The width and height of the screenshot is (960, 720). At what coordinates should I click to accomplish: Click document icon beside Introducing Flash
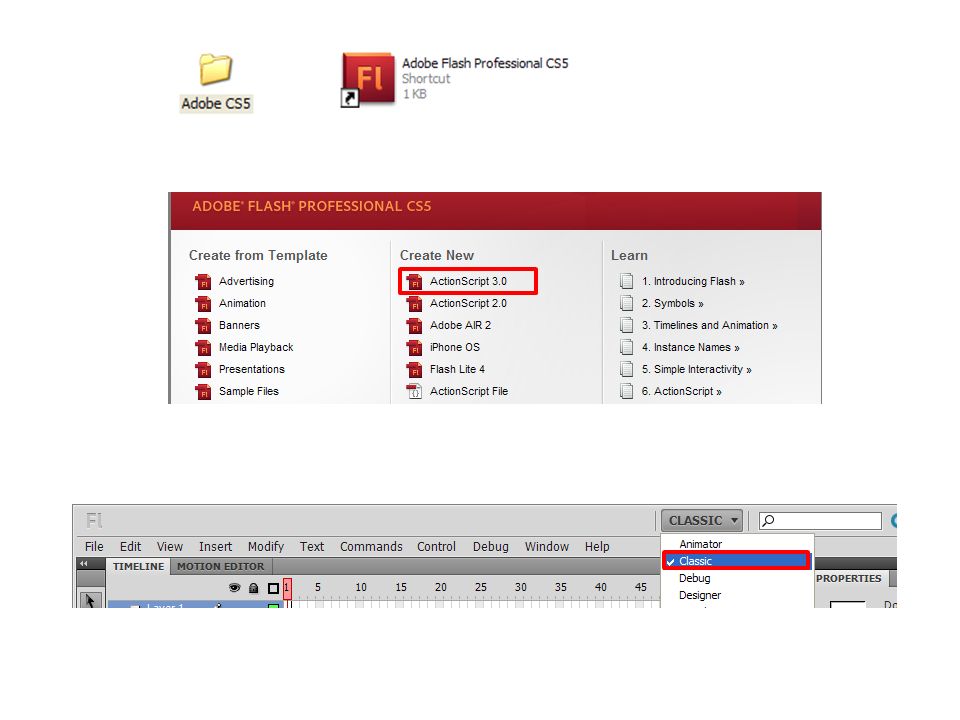[626, 281]
